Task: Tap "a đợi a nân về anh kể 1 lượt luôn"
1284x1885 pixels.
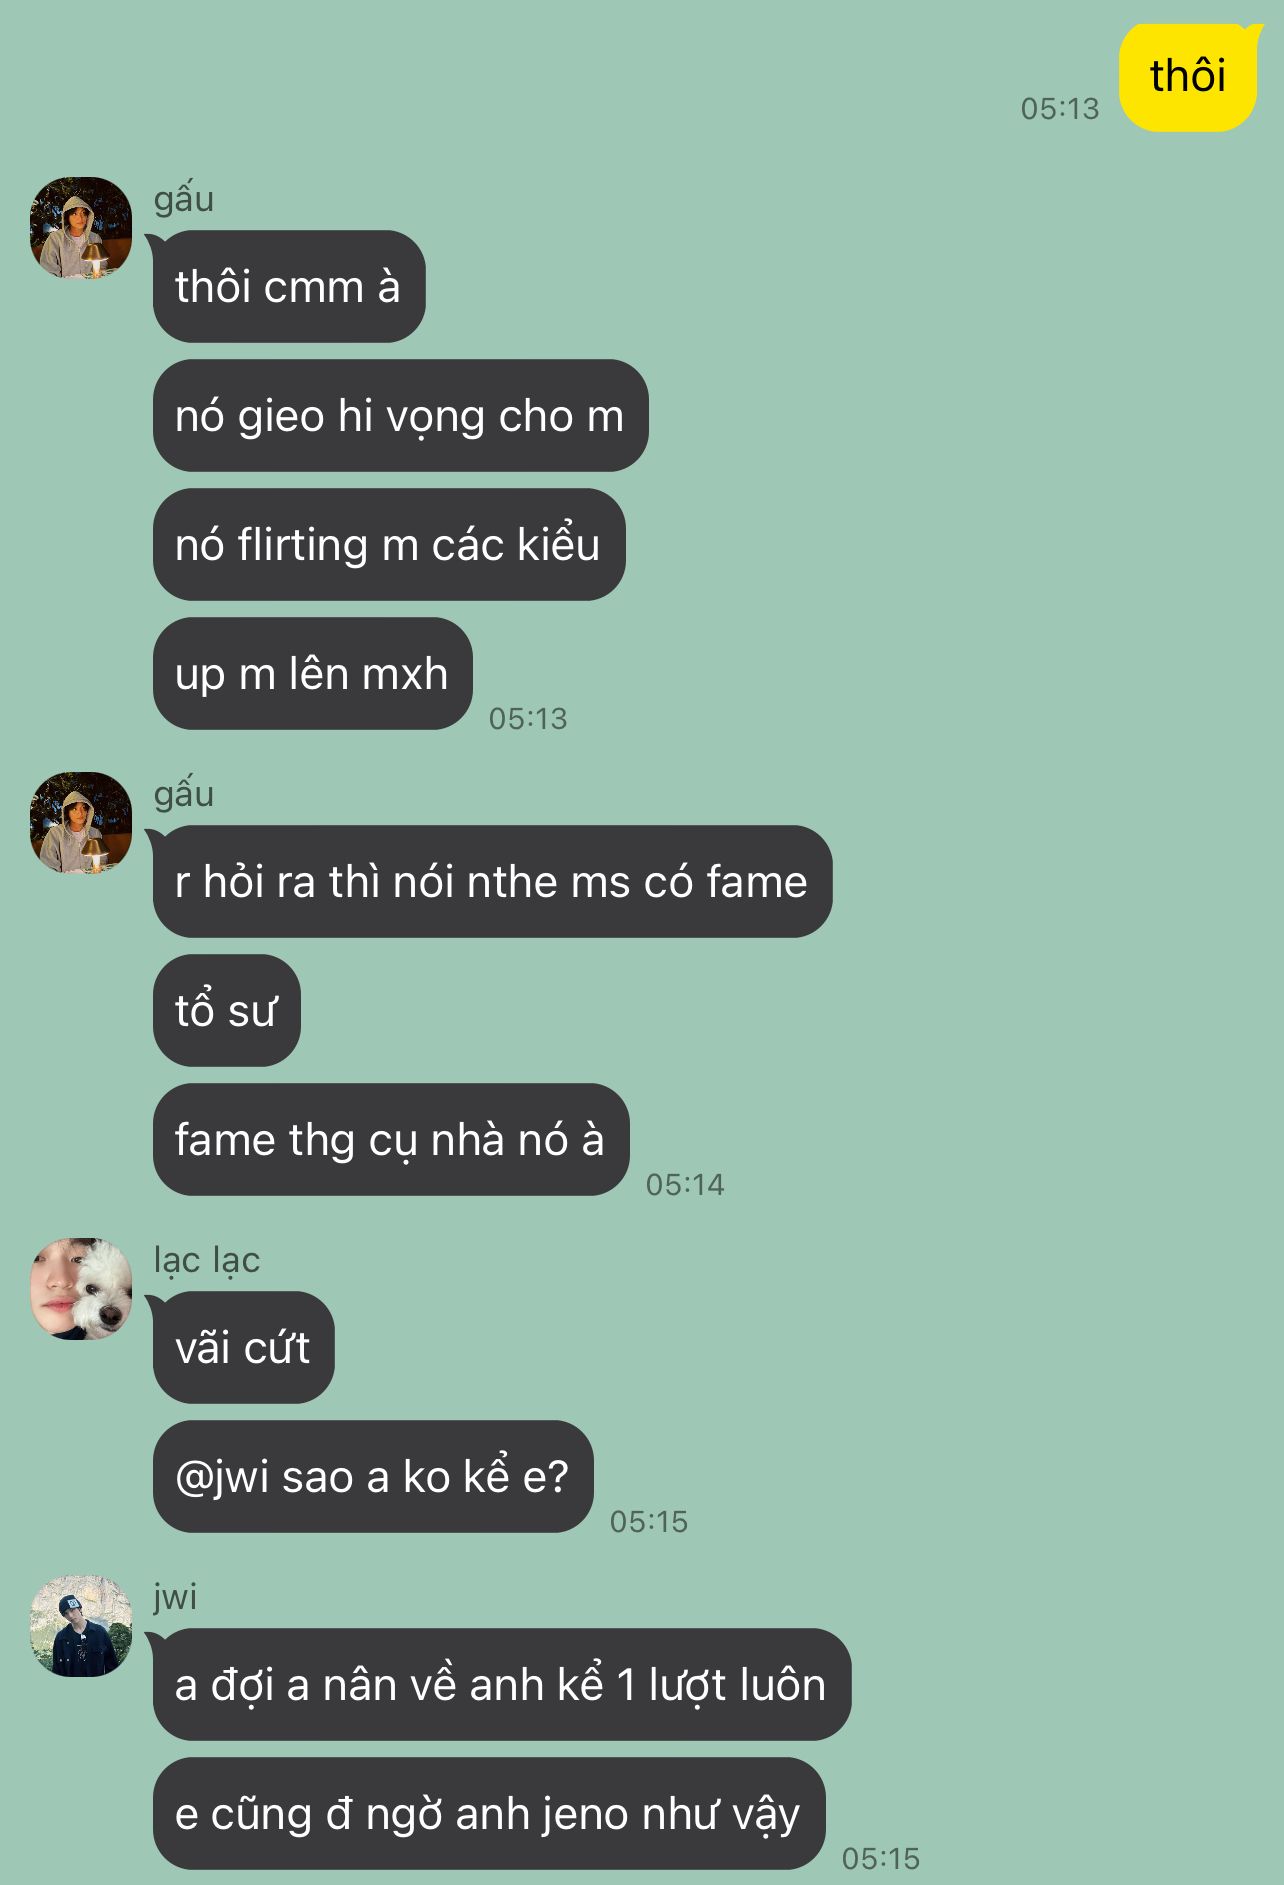Action: coord(502,1685)
